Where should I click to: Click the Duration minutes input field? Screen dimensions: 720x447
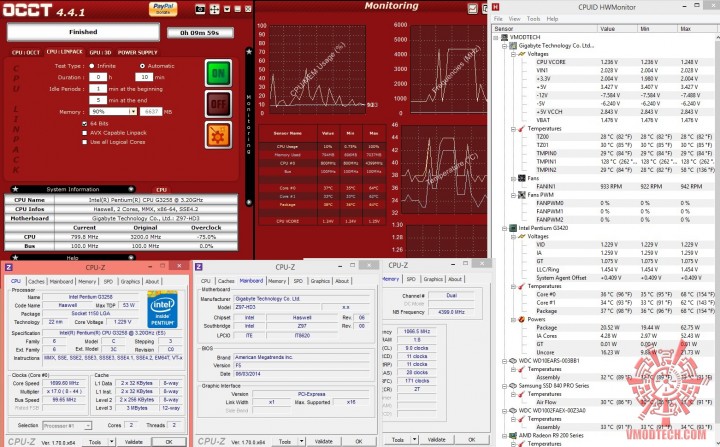pos(144,77)
